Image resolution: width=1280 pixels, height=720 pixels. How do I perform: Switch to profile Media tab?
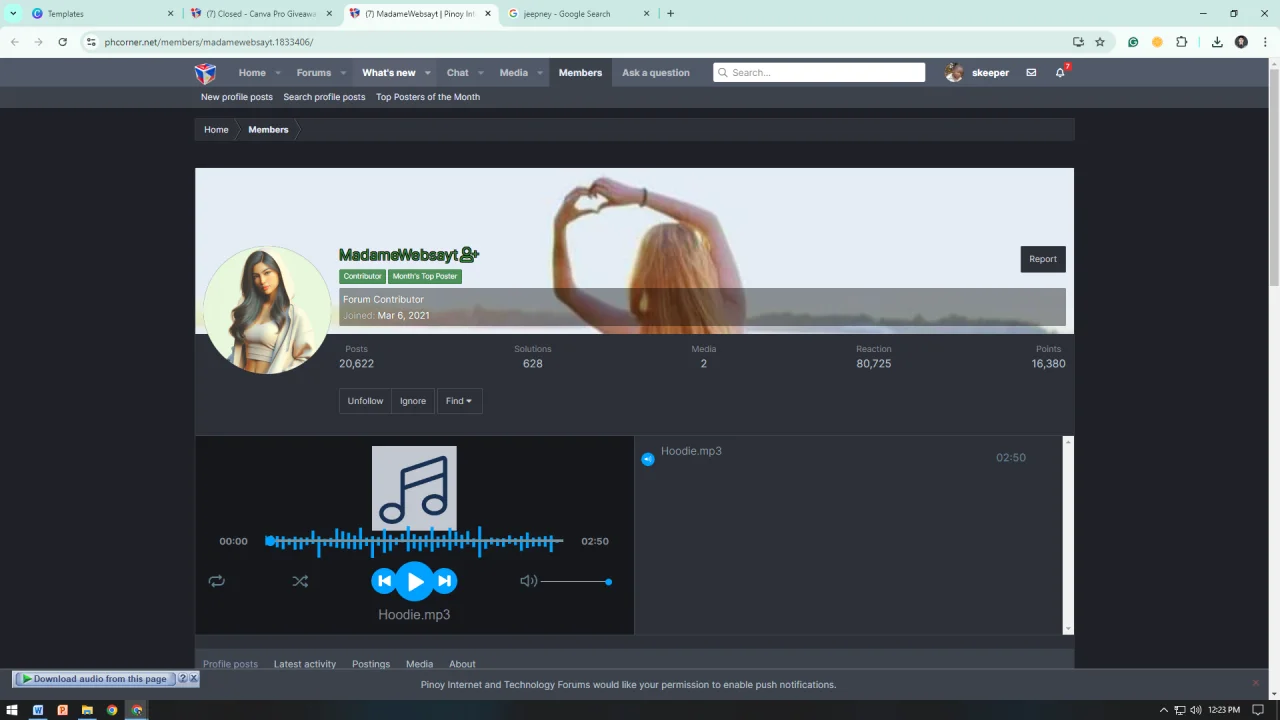coord(419,664)
